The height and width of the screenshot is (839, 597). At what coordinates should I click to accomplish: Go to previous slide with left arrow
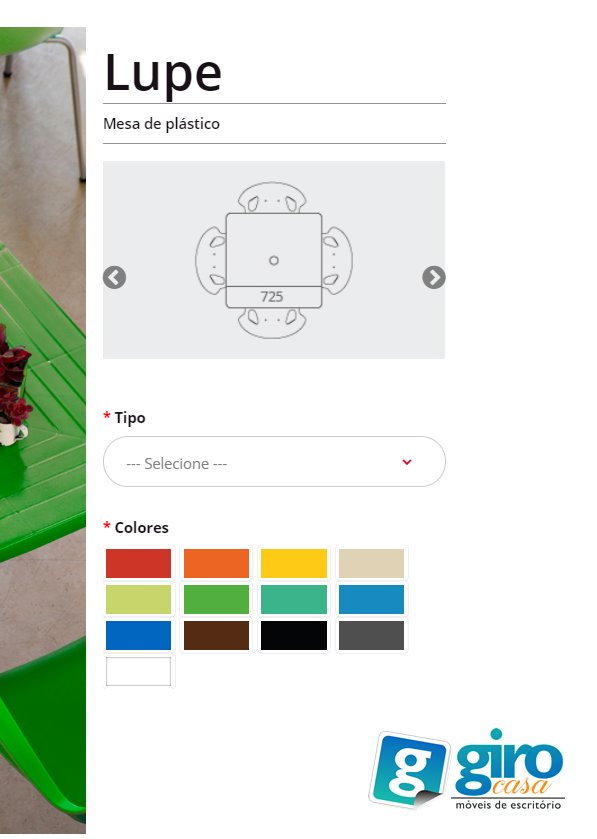click(x=114, y=278)
